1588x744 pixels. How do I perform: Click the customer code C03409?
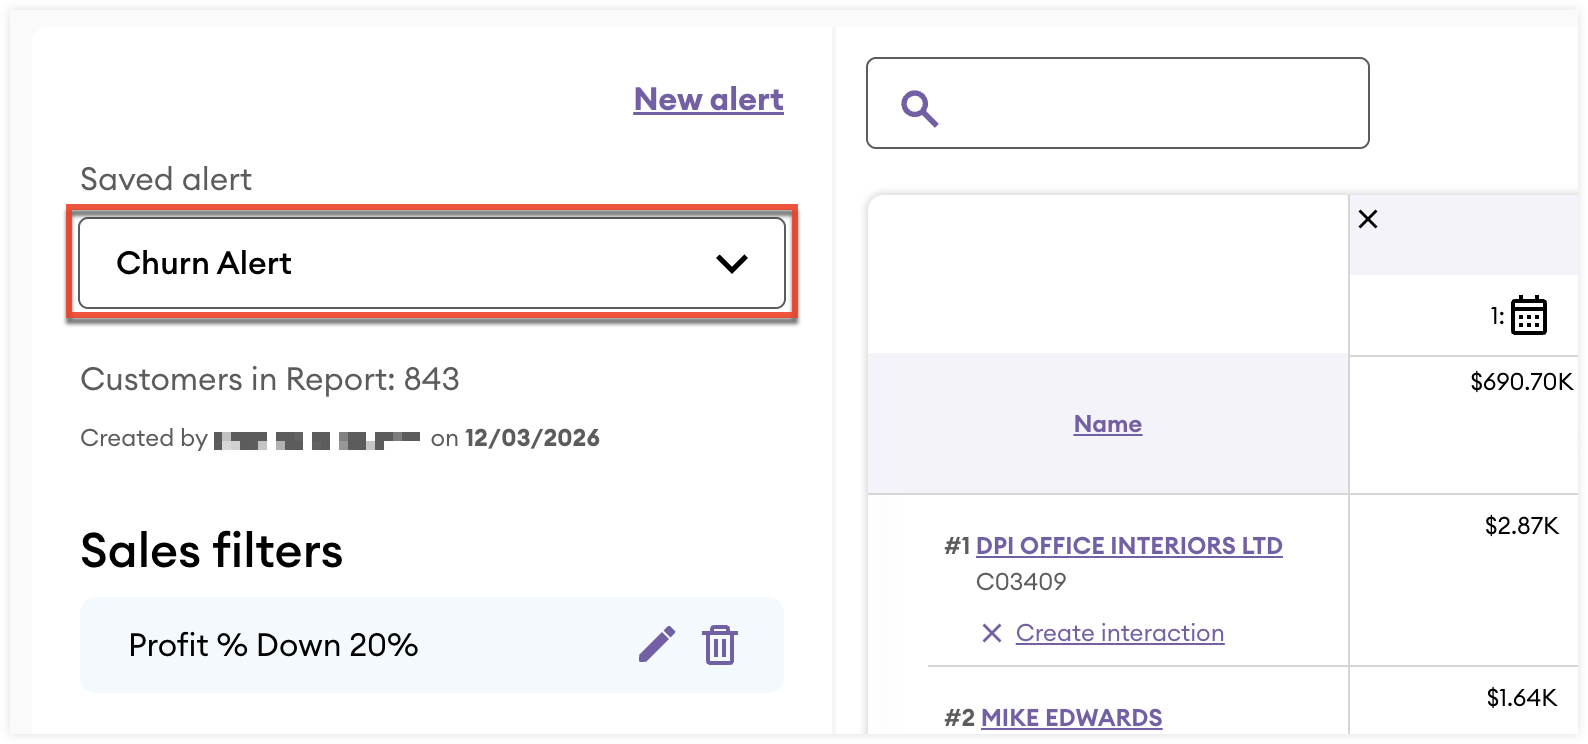pos(1021,582)
